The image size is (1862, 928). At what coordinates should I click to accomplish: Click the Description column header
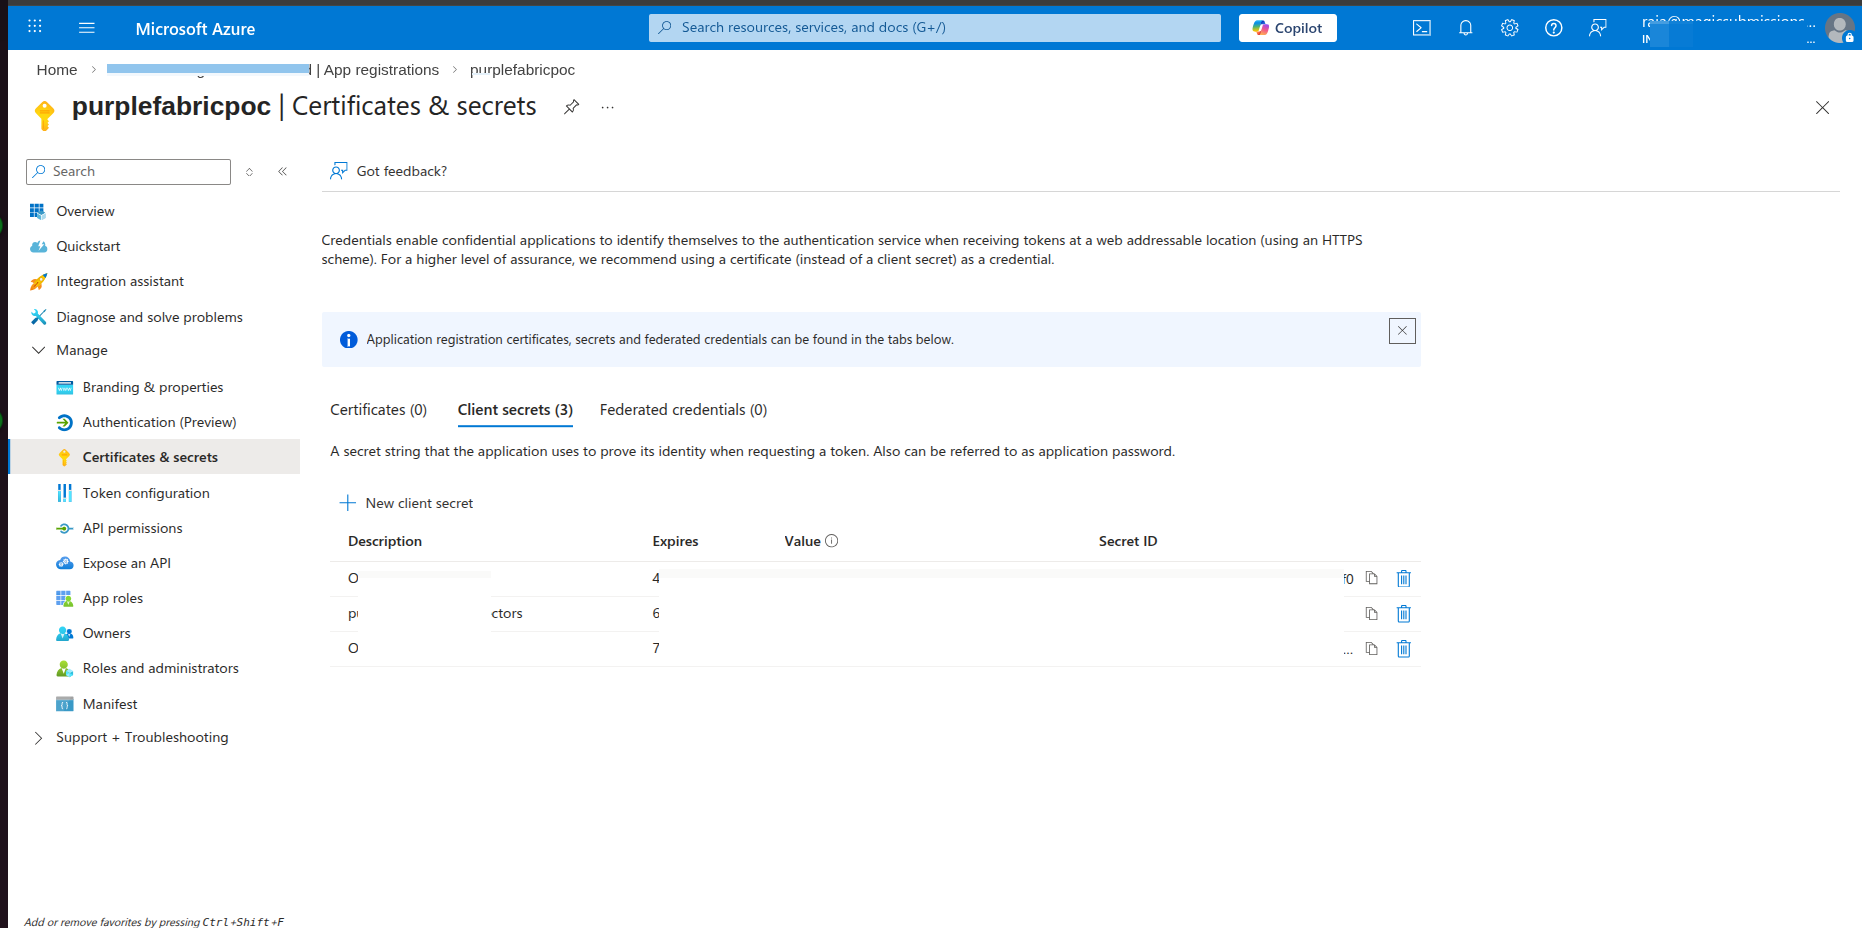pos(385,541)
